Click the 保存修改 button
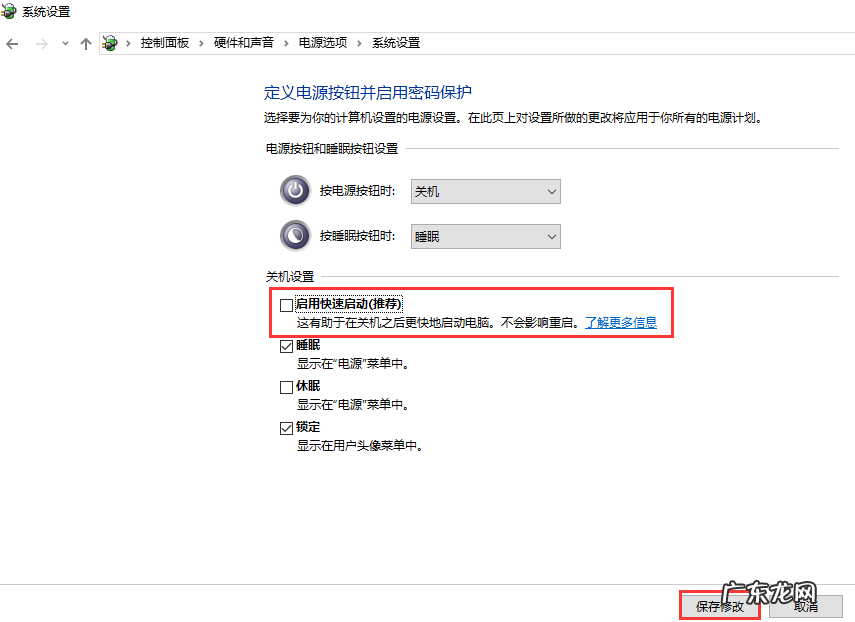 pyautogui.click(x=719, y=606)
